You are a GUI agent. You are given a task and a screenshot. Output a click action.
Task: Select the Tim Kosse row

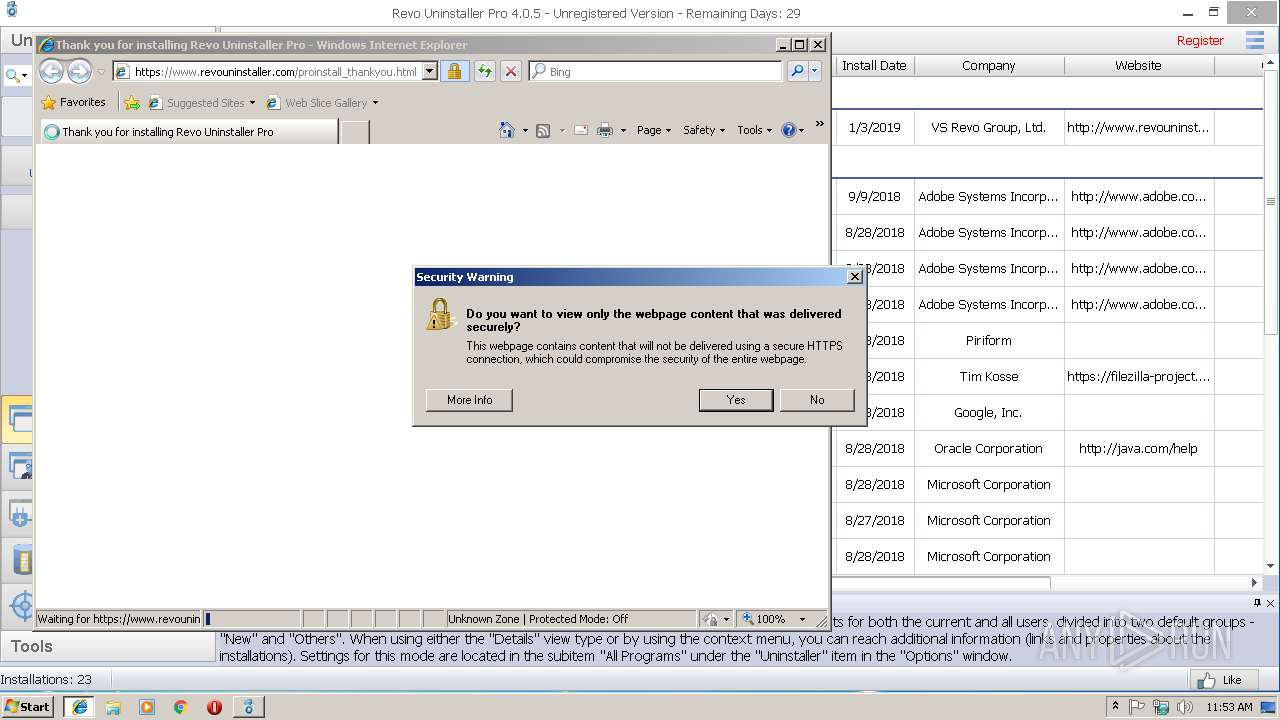(x=989, y=376)
